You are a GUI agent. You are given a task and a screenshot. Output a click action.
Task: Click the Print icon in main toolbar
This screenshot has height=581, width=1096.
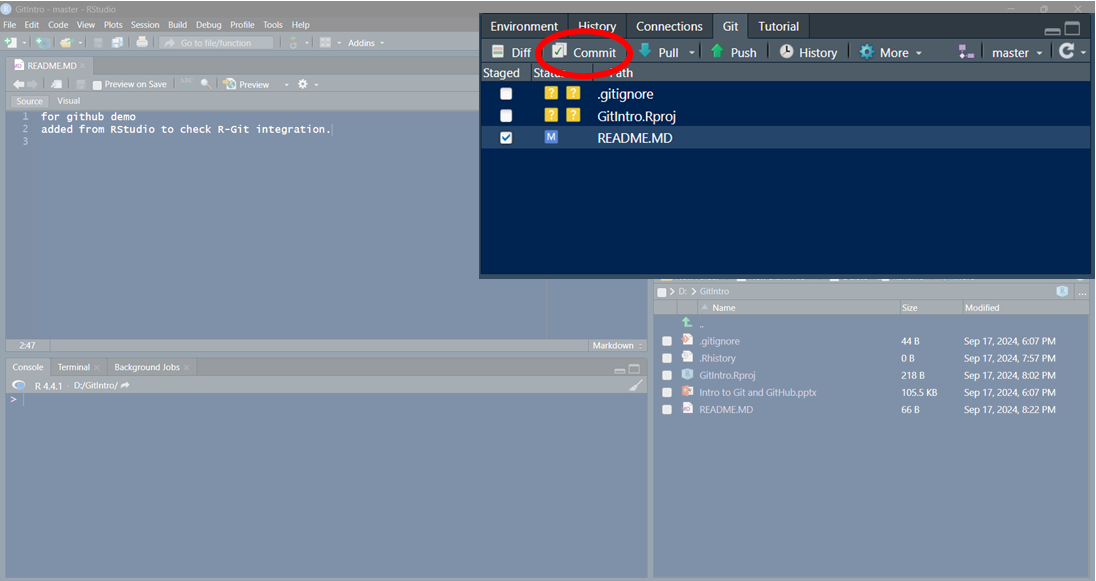click(x=142, y=42)
